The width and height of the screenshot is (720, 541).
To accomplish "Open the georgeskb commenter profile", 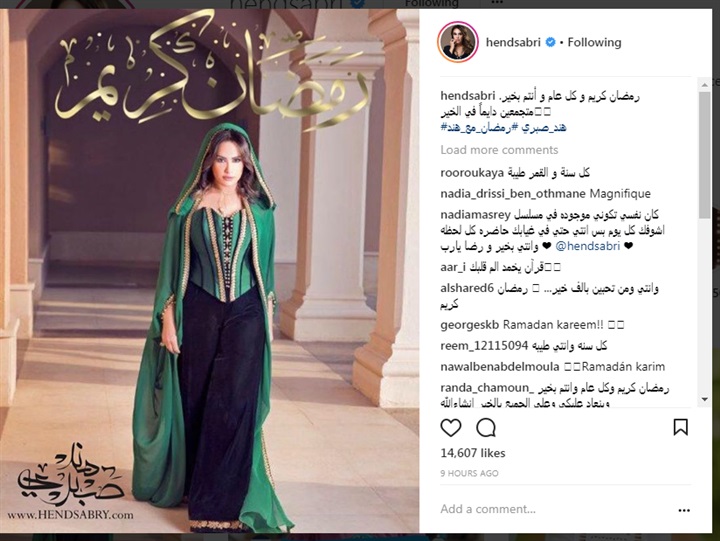I will click(x=469, y=325).
